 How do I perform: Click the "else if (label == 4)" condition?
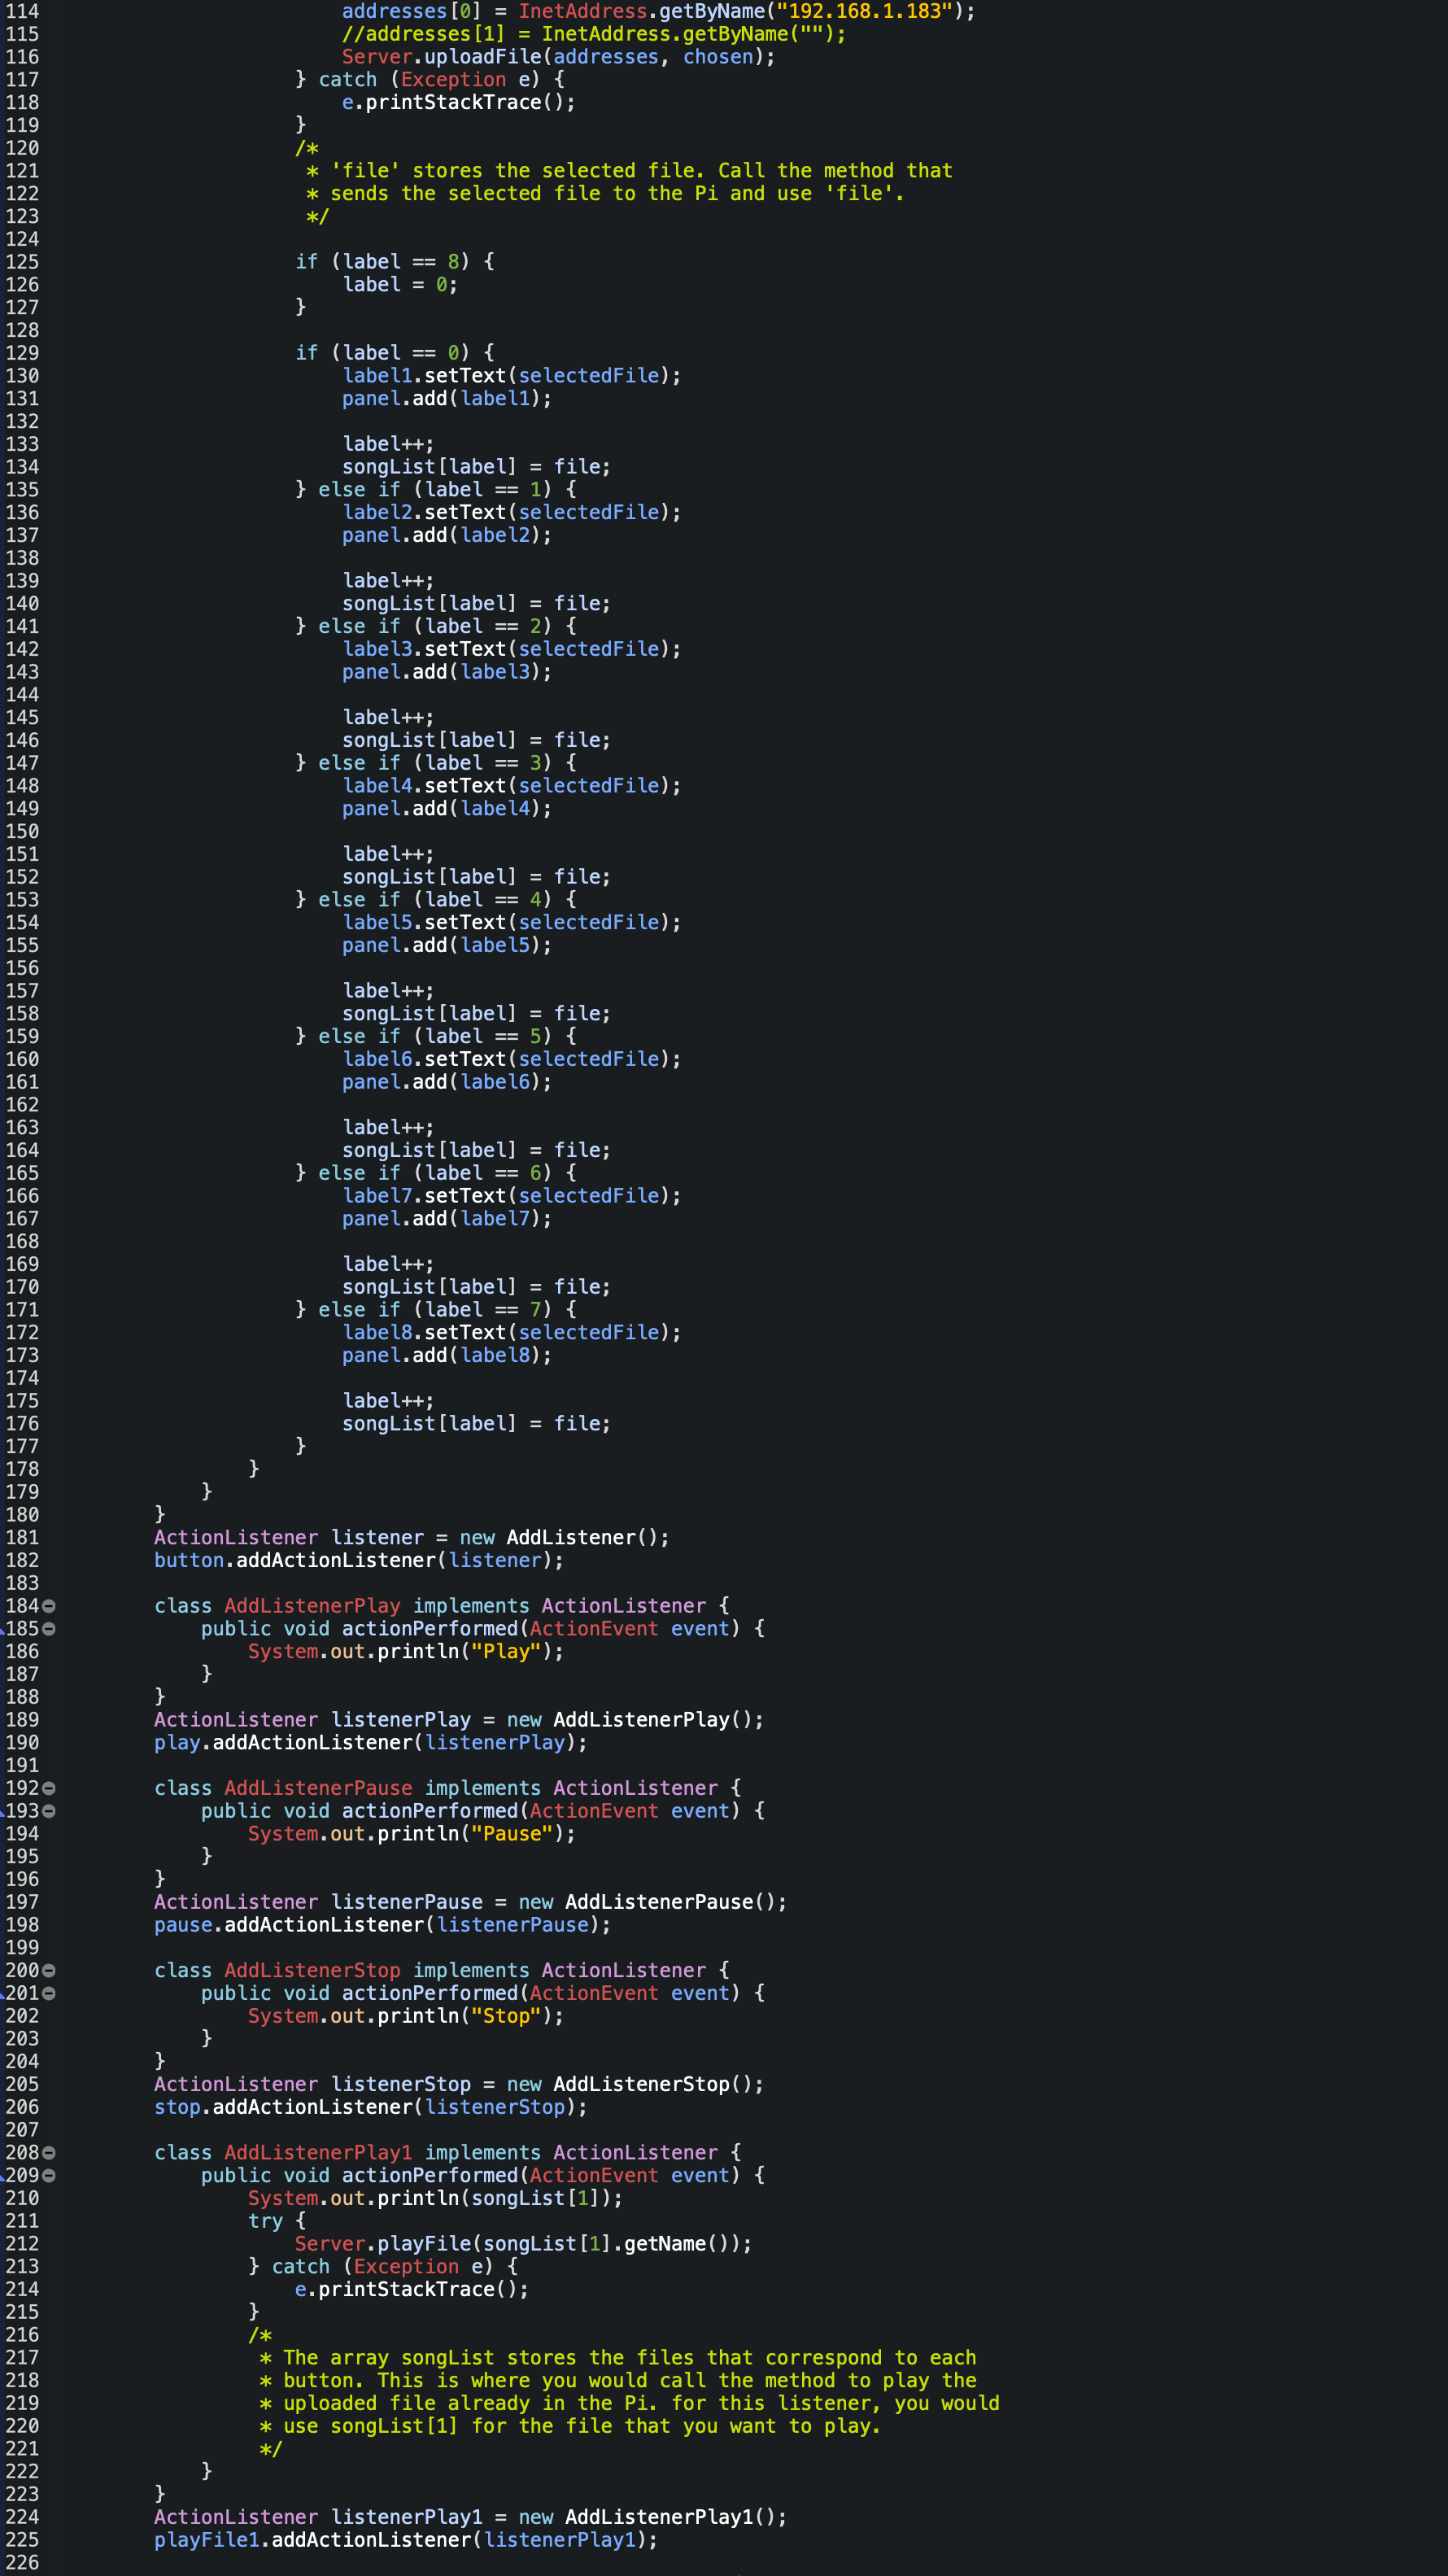click(x=435, y=900)
